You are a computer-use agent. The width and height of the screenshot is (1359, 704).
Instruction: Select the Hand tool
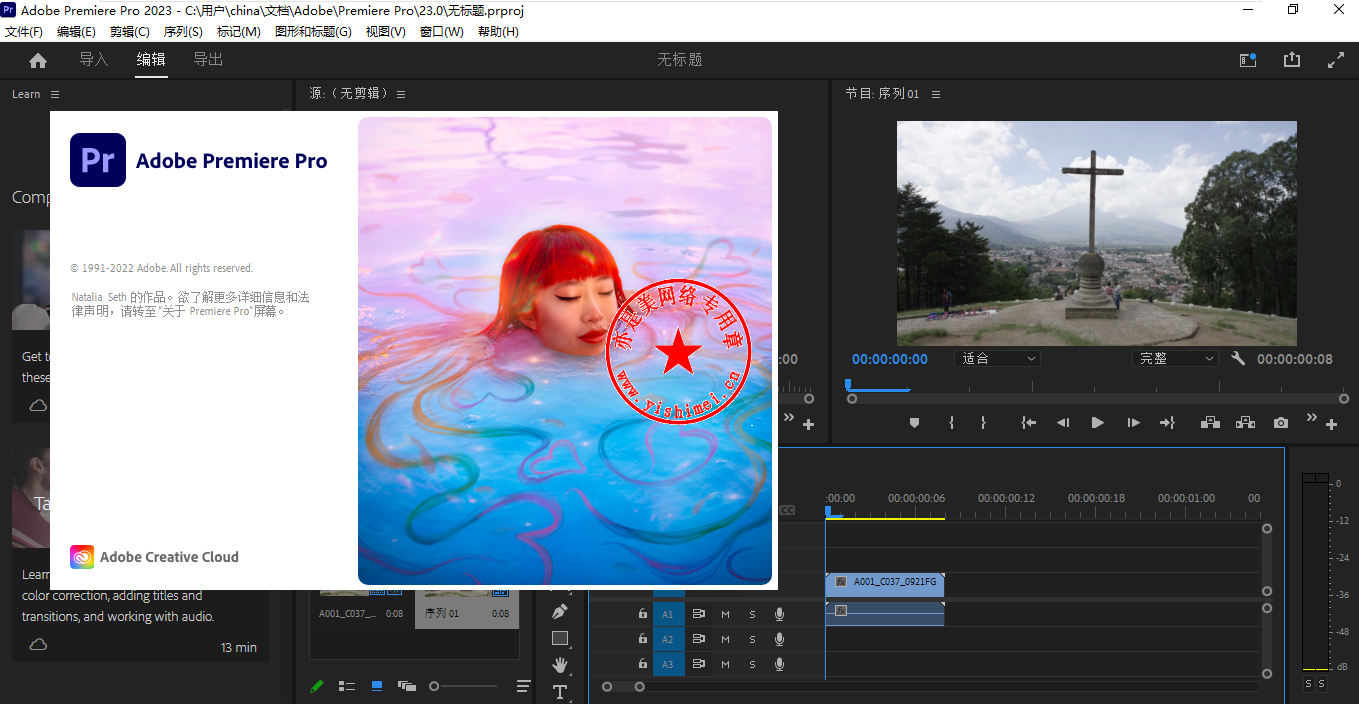point(560,664)
